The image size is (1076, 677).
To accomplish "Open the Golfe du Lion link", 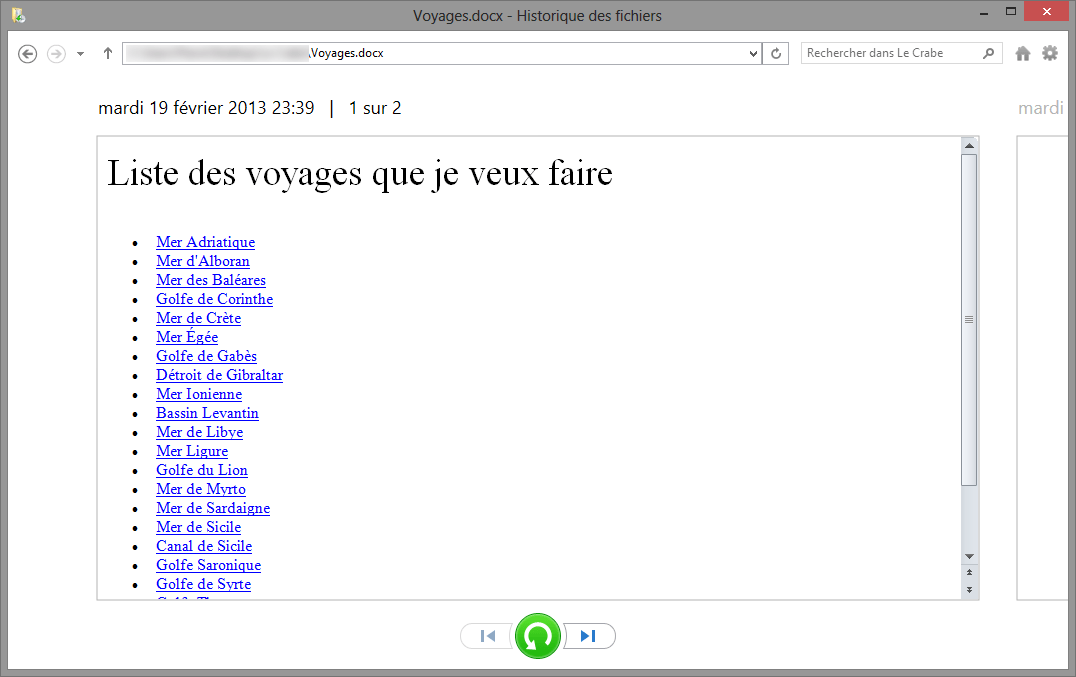I will click(202, 470).
